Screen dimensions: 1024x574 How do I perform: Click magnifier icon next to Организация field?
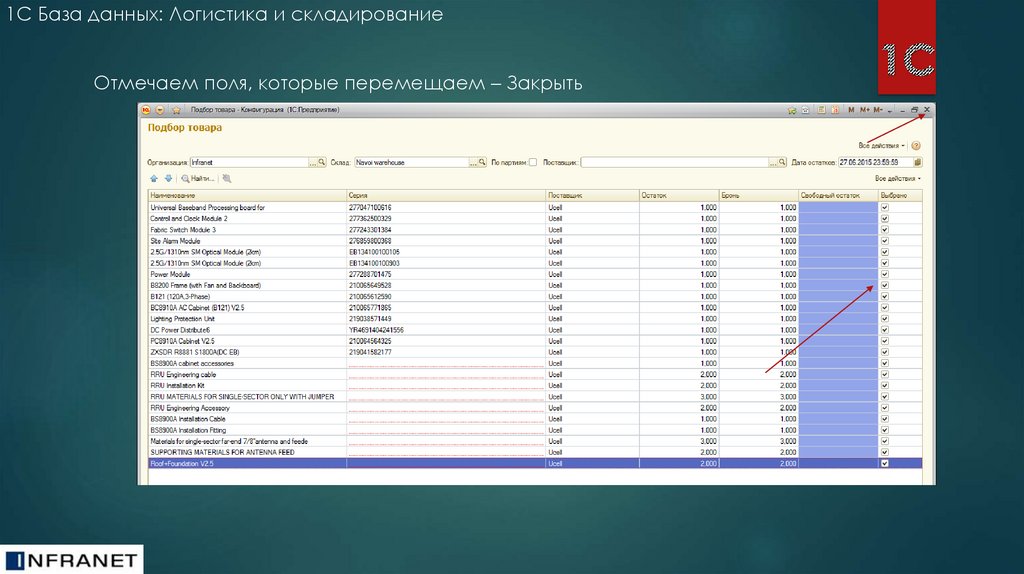pyautogui.click(x=323, y=161)
